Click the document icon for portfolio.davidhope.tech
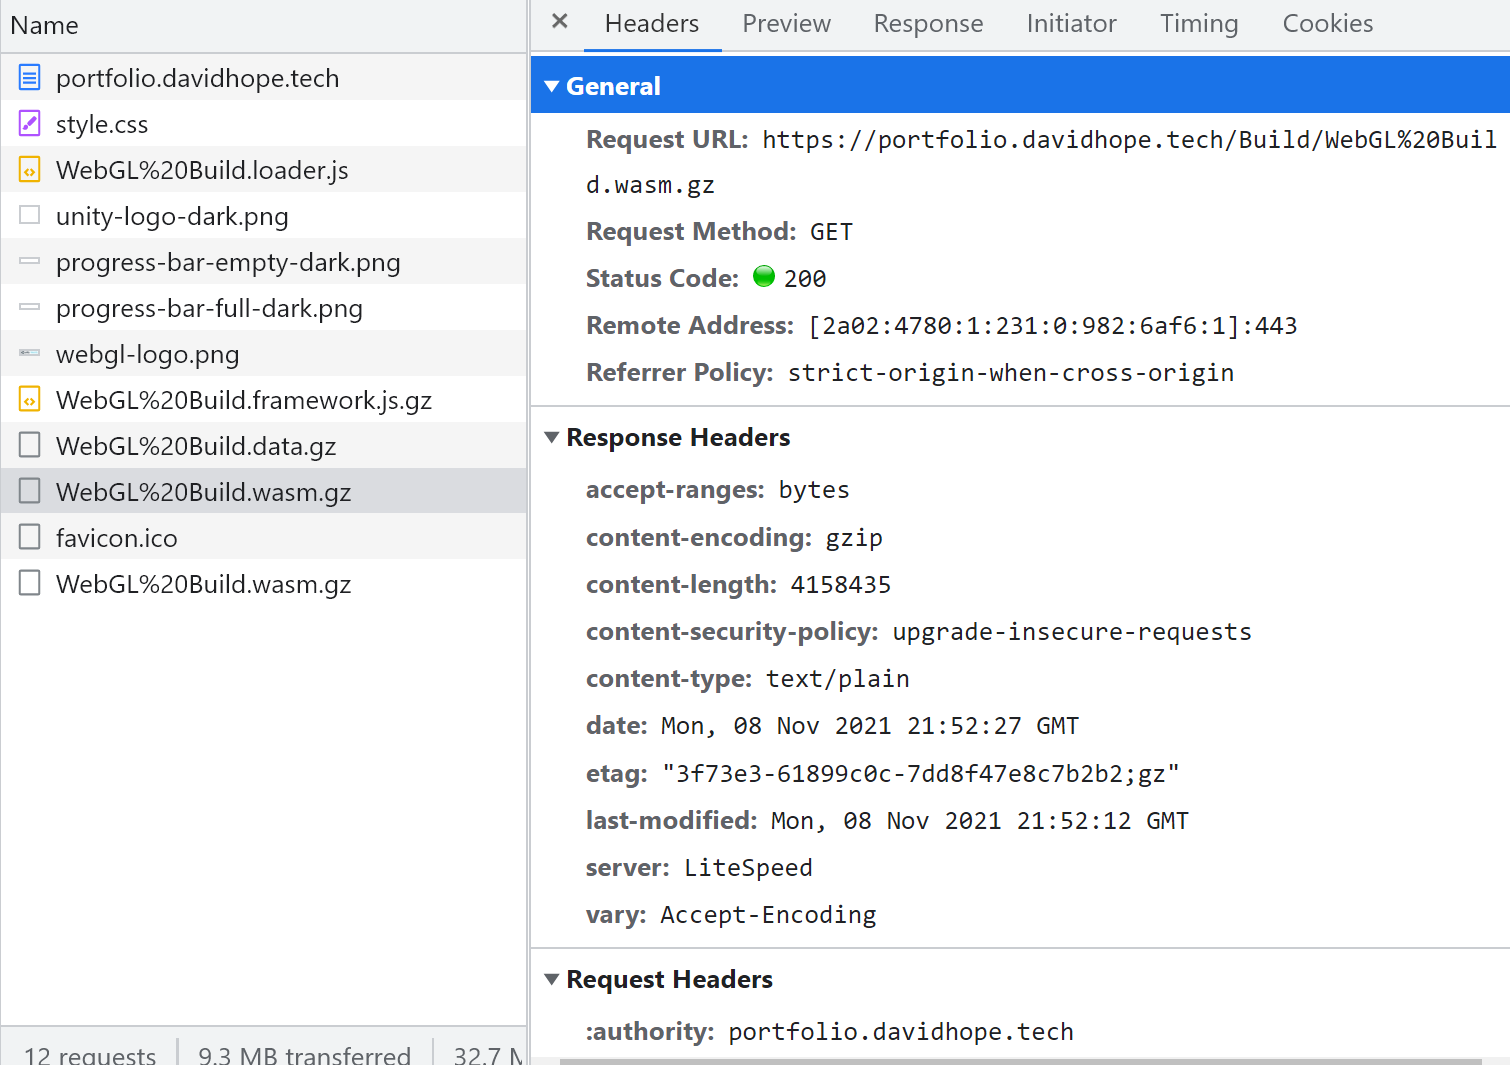The image size is (1510, 1065). tap(30, 77)
